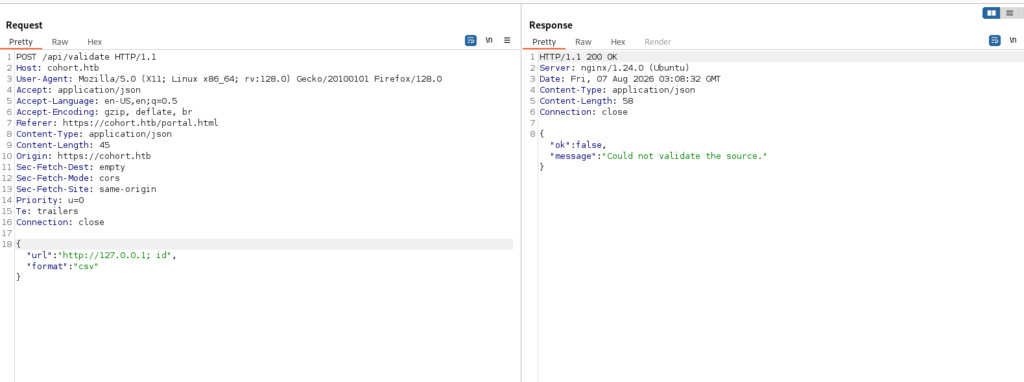Click the Origin: https://cohort.htb line
1024x382 pixels.
84,156
